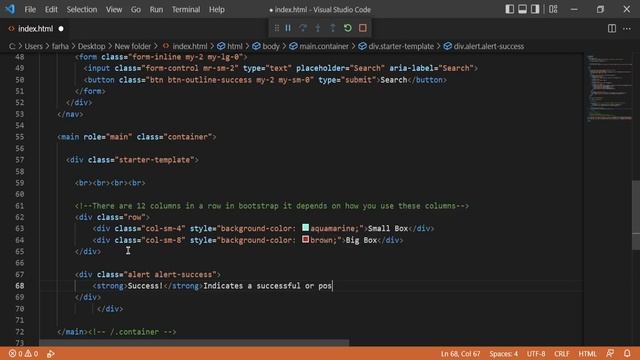Expand the div.starter-template breadcrumb
The height and width of the screenshot is (360, 640).
click(401, 46)
